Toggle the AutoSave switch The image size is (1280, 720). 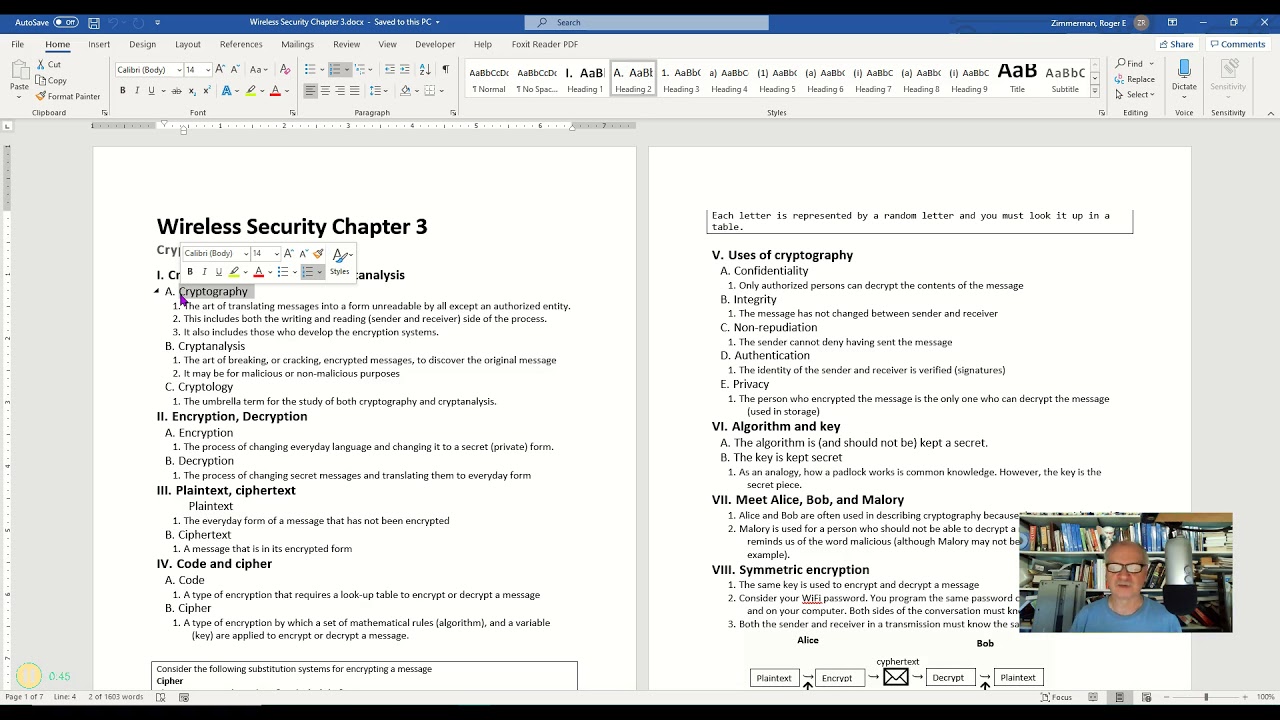coord(66,22)
